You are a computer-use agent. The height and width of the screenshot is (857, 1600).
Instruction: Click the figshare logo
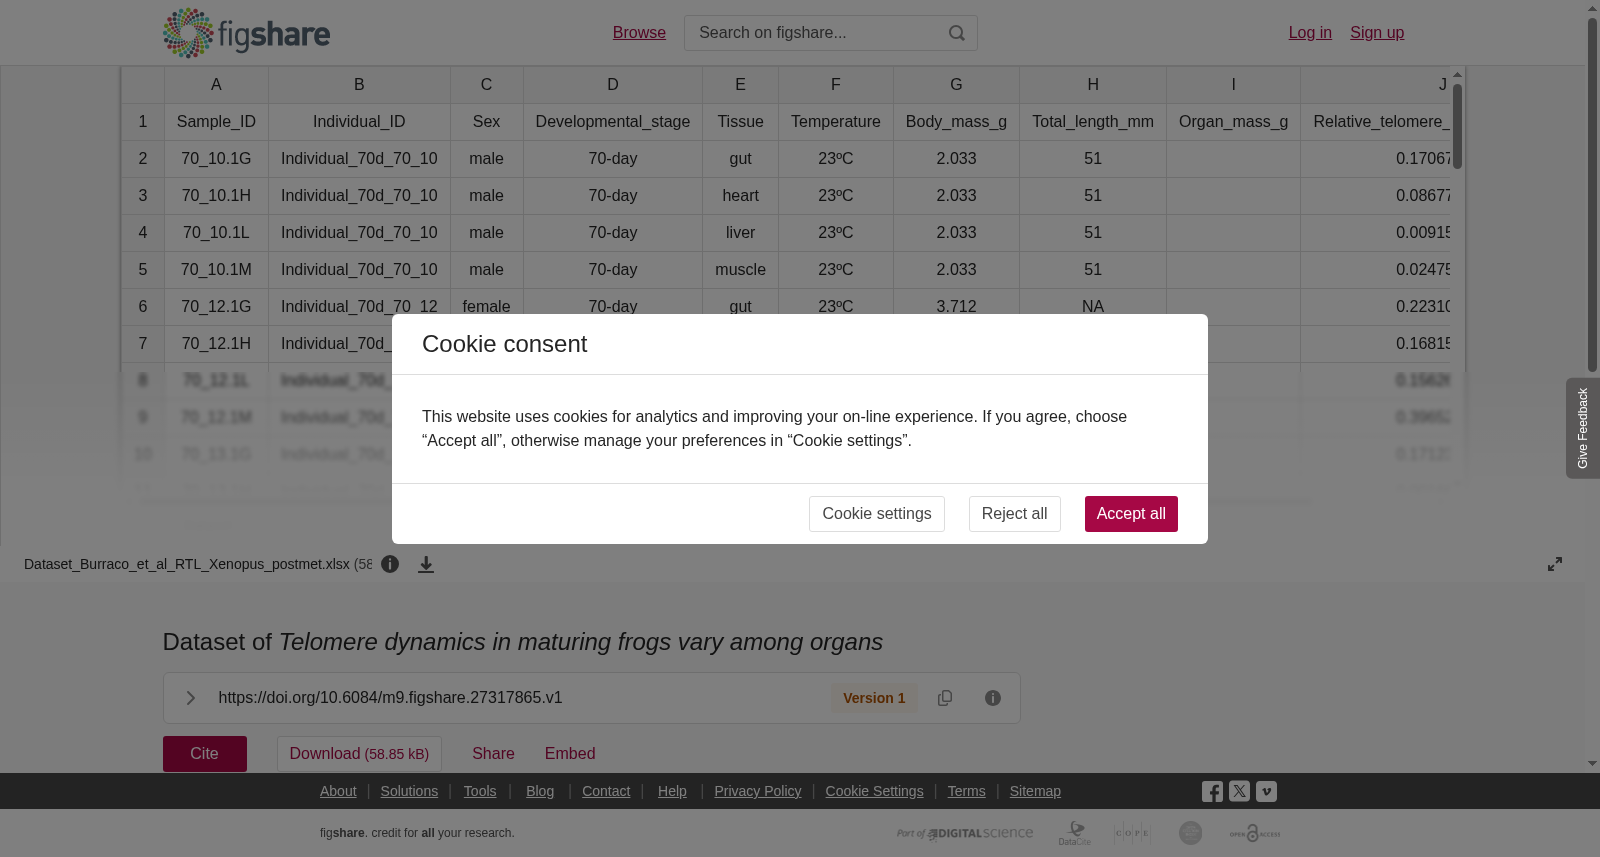(246, 33)
